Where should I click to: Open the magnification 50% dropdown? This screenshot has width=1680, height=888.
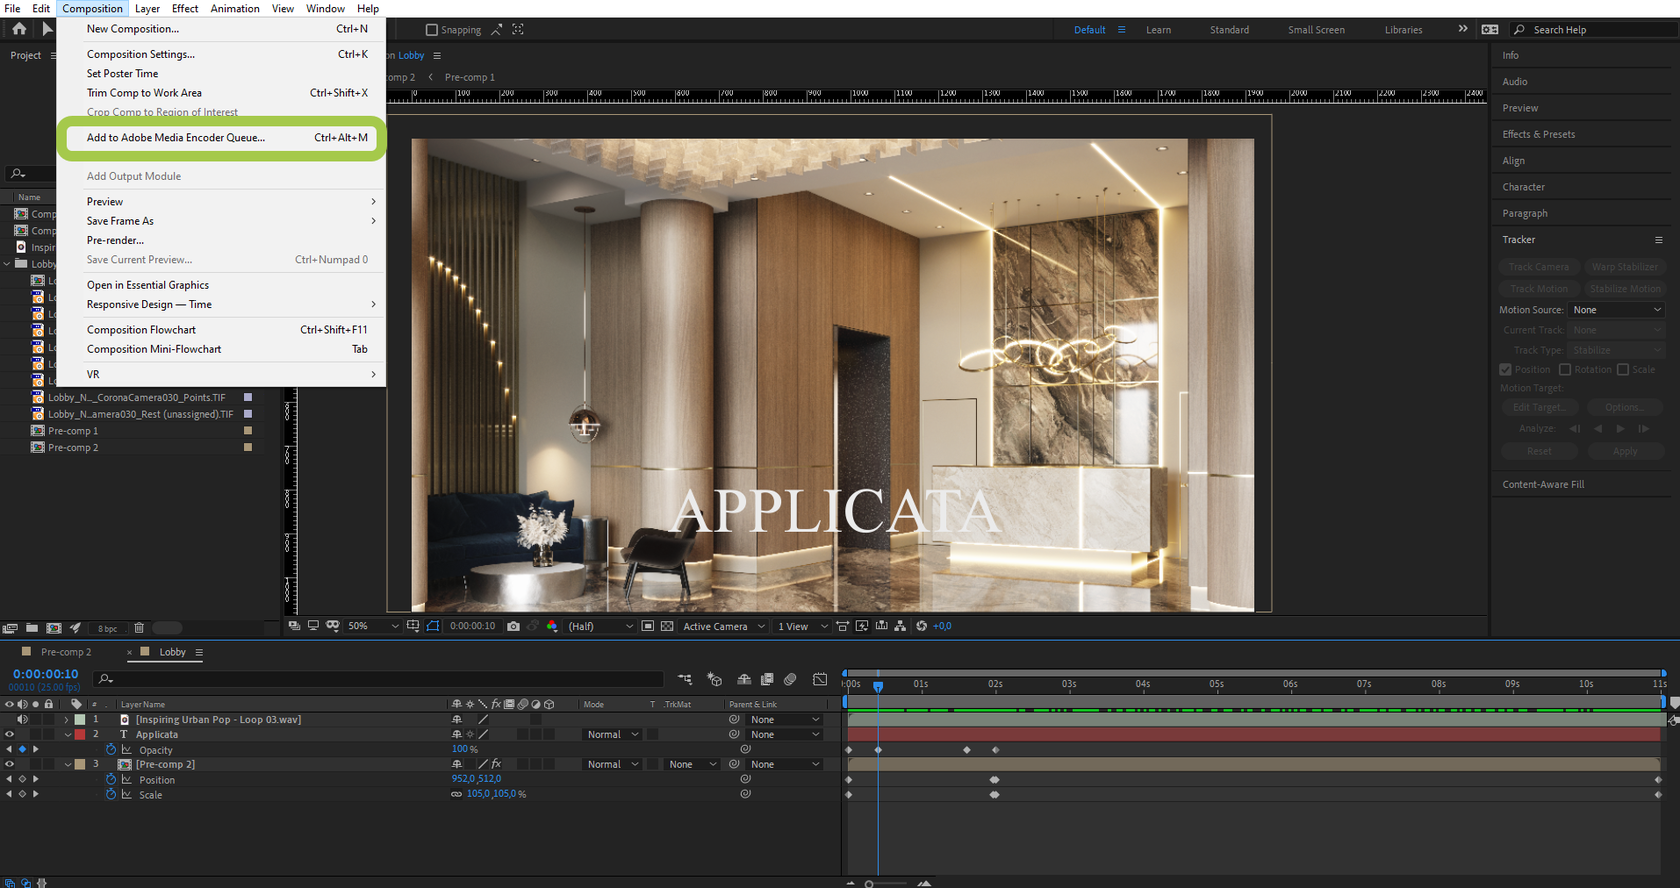(373, 626)
